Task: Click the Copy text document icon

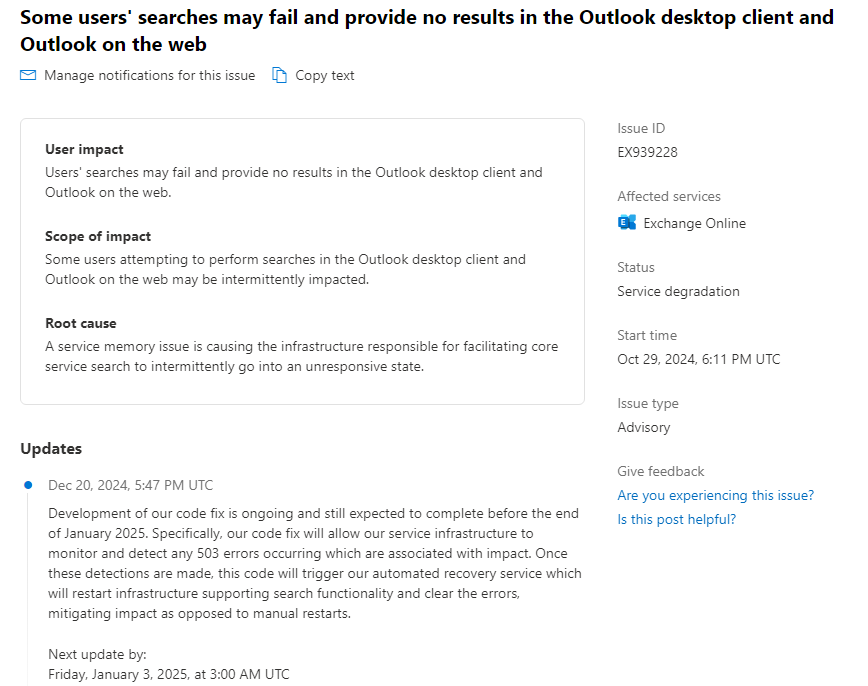Action: [x=280, y=75]
